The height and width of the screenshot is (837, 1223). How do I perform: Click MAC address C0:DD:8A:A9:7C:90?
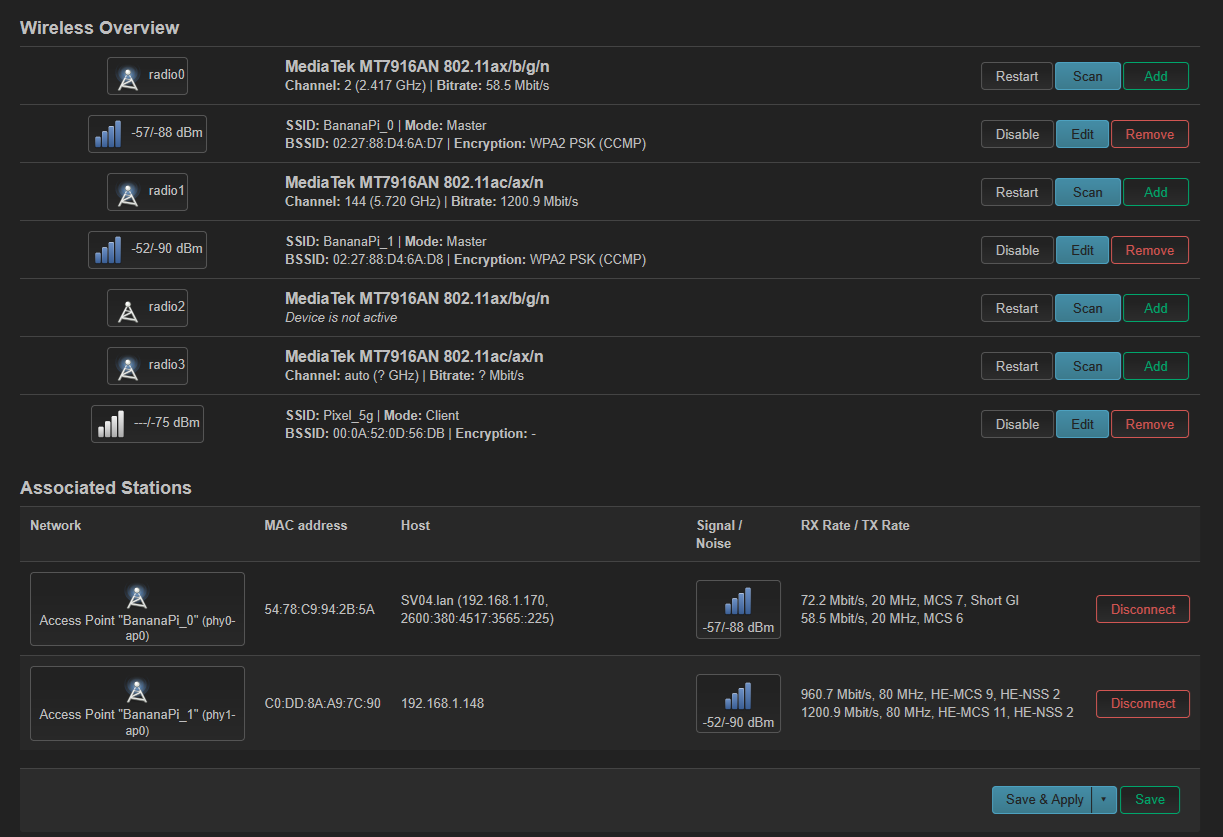322,703
